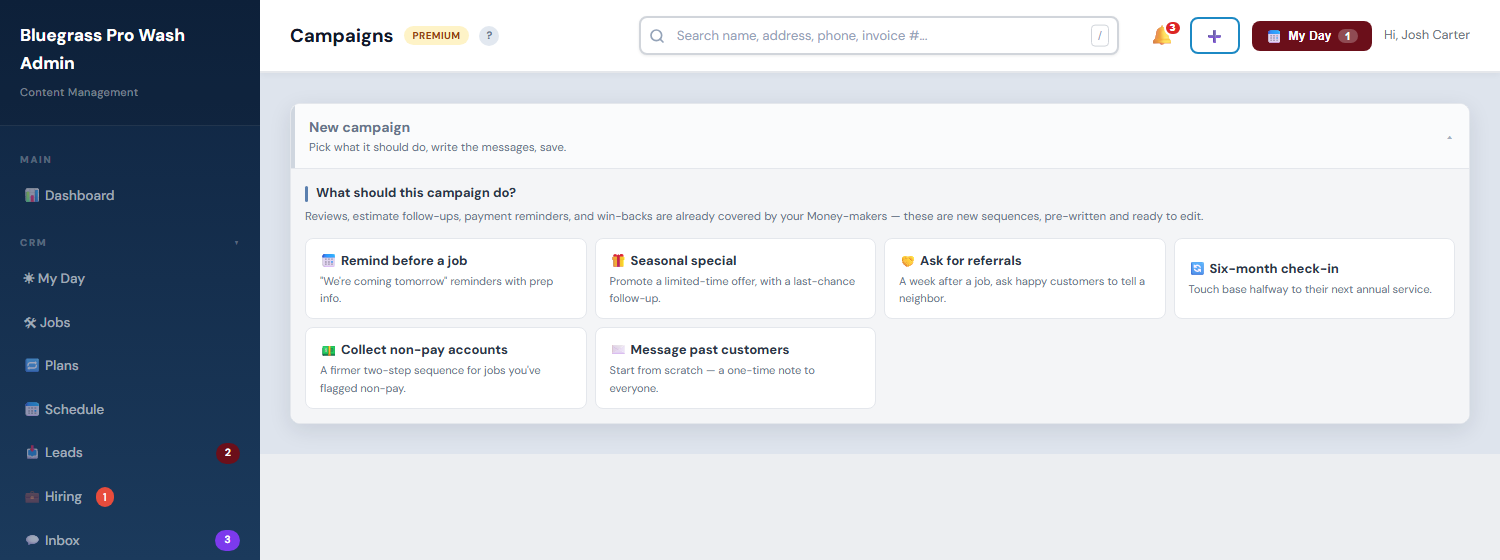
Task: Click the Inbox speech bubble icon
Action: pos(32,540)
